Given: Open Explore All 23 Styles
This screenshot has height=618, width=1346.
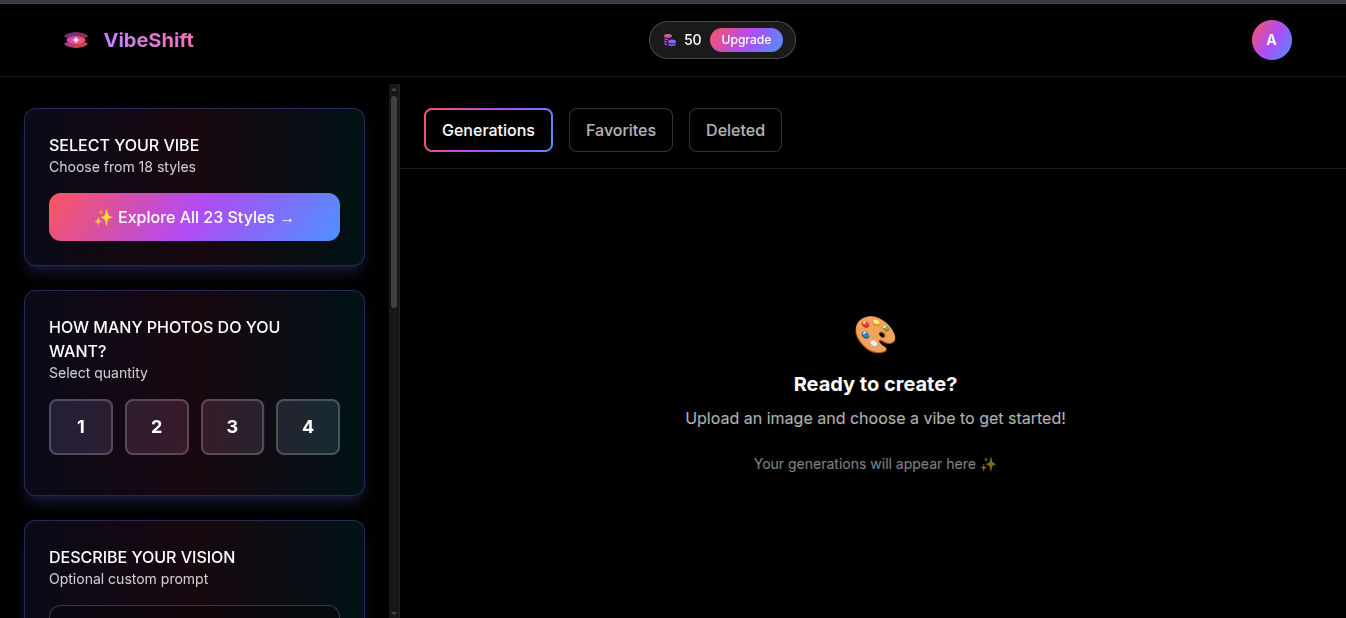Looking at the screenshot, I should click(x=194, y=217).
